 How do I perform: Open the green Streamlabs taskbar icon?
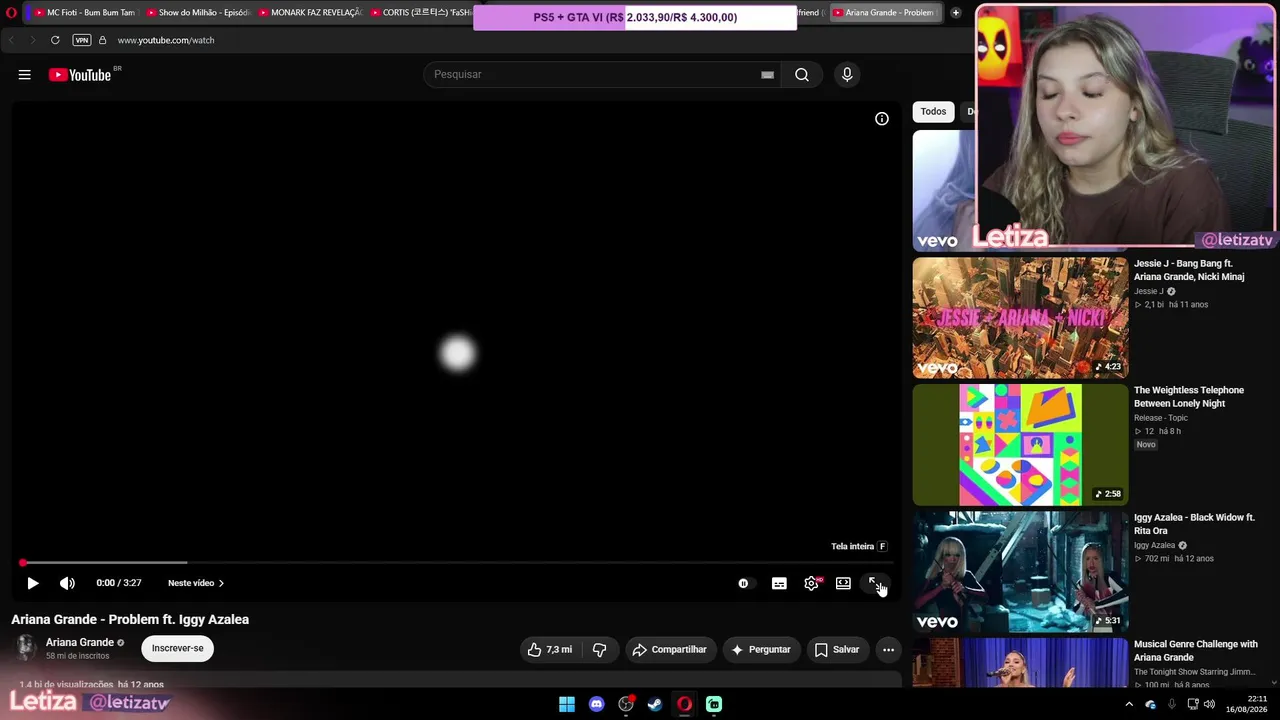pyautogui.click(x=714, y=704)
